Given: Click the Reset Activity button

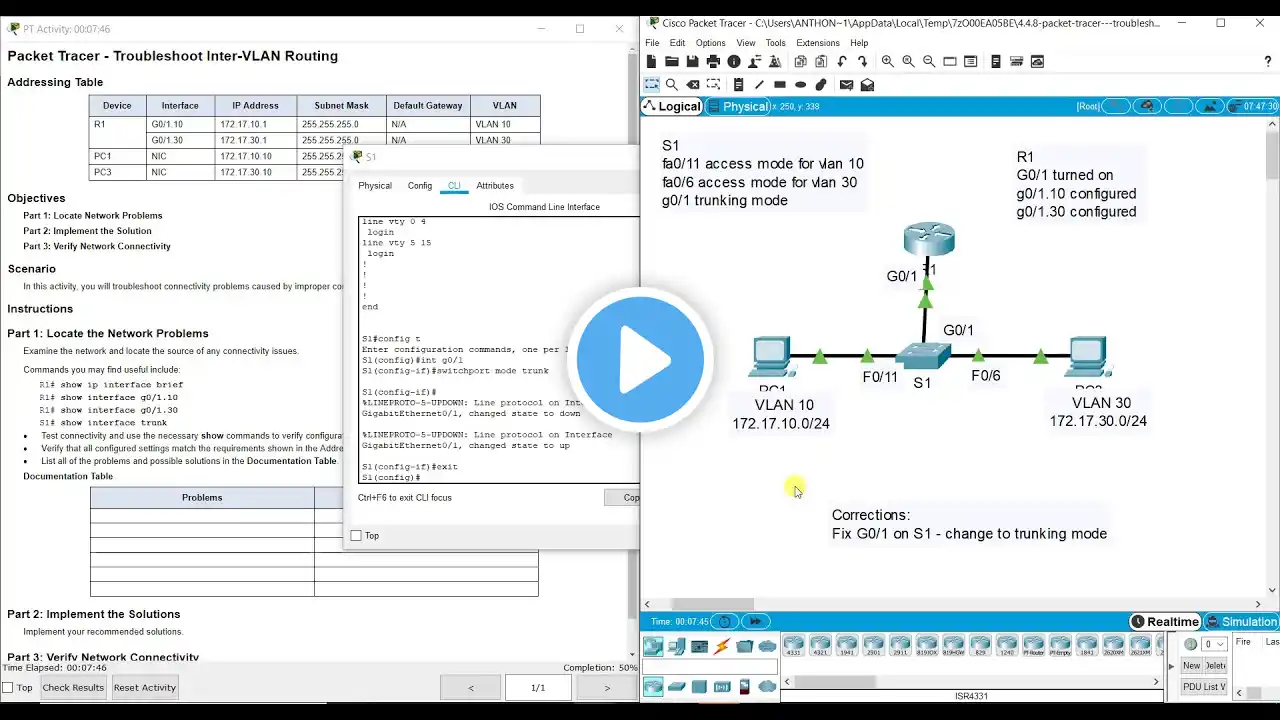Looking at the screenshot, I should pos(145,687).
